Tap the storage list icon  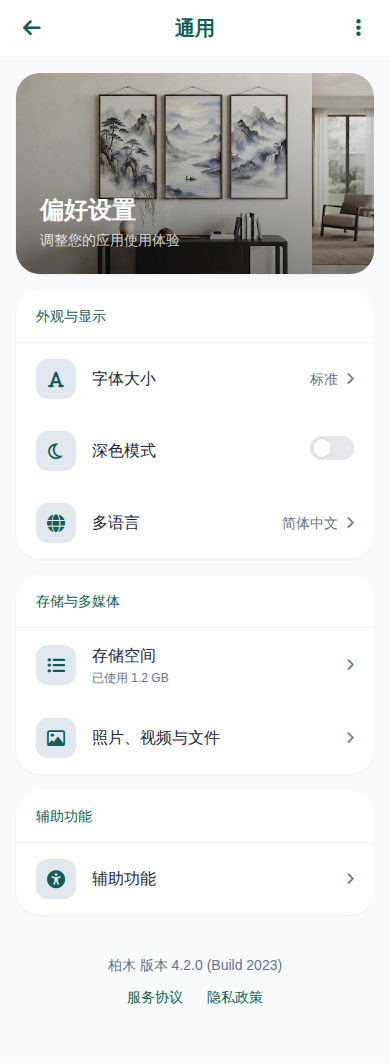[x=56, y=665]
